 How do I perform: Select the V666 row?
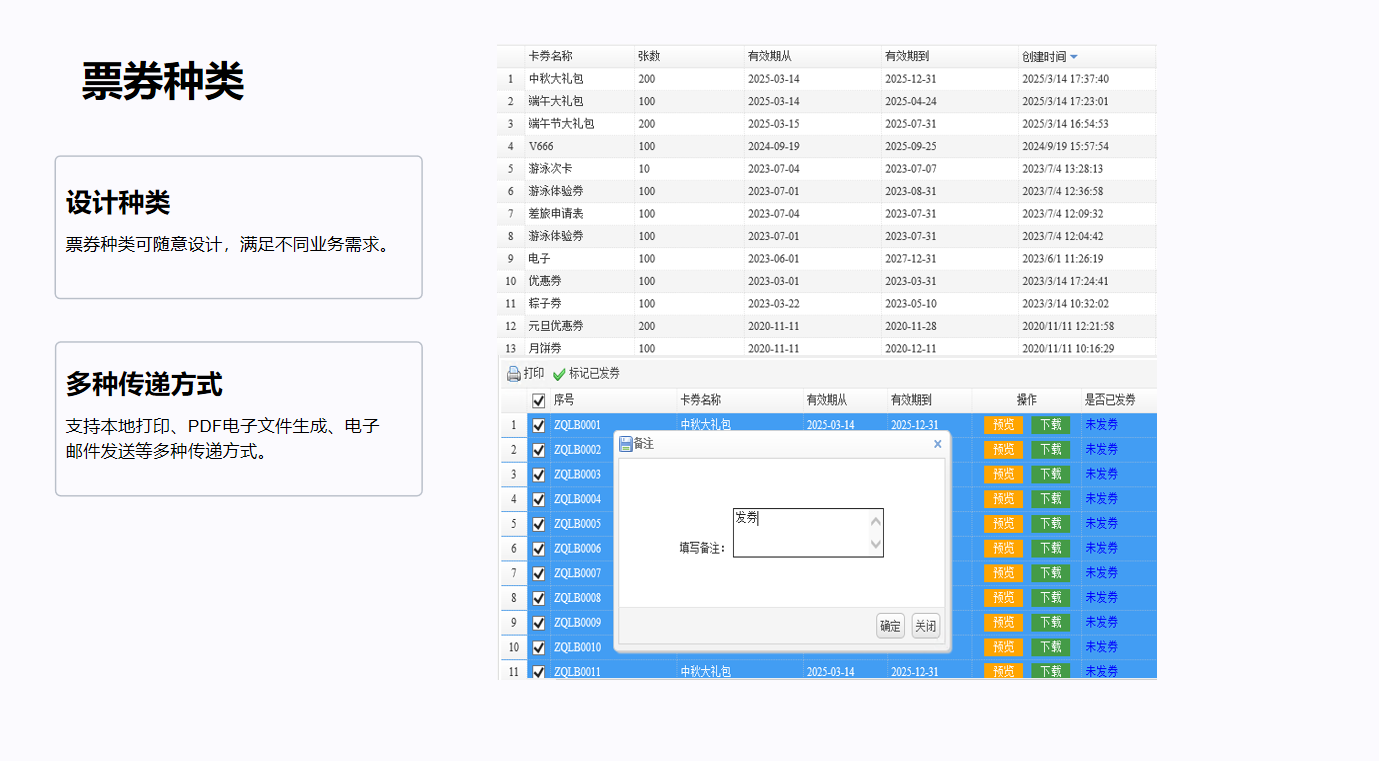click(x=827, y=146)
